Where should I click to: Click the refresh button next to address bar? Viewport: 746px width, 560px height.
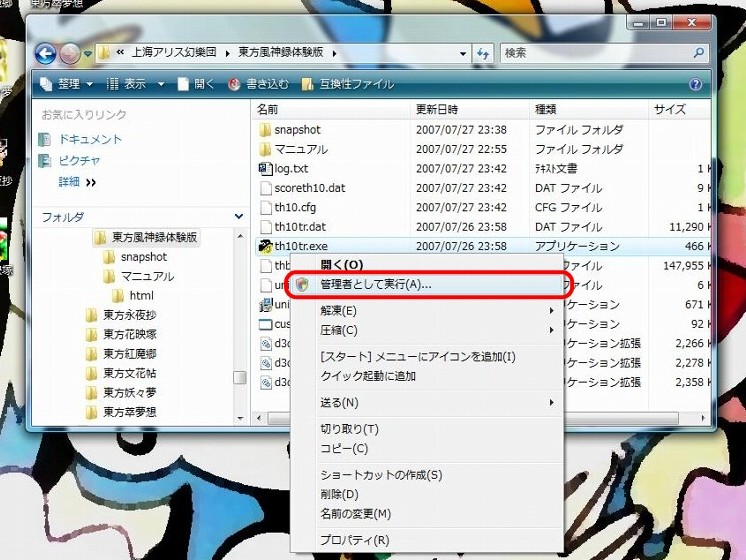[x=483, y=53]
